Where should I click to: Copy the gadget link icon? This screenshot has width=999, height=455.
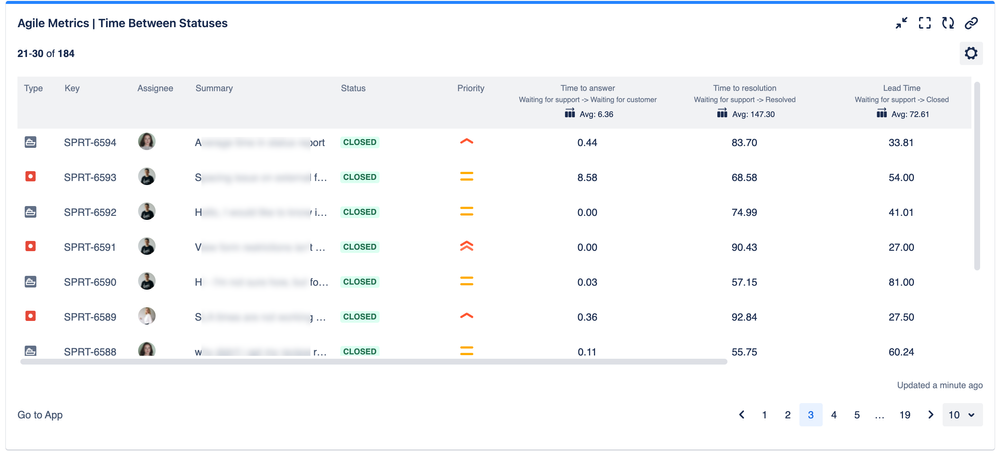point(971,23)
